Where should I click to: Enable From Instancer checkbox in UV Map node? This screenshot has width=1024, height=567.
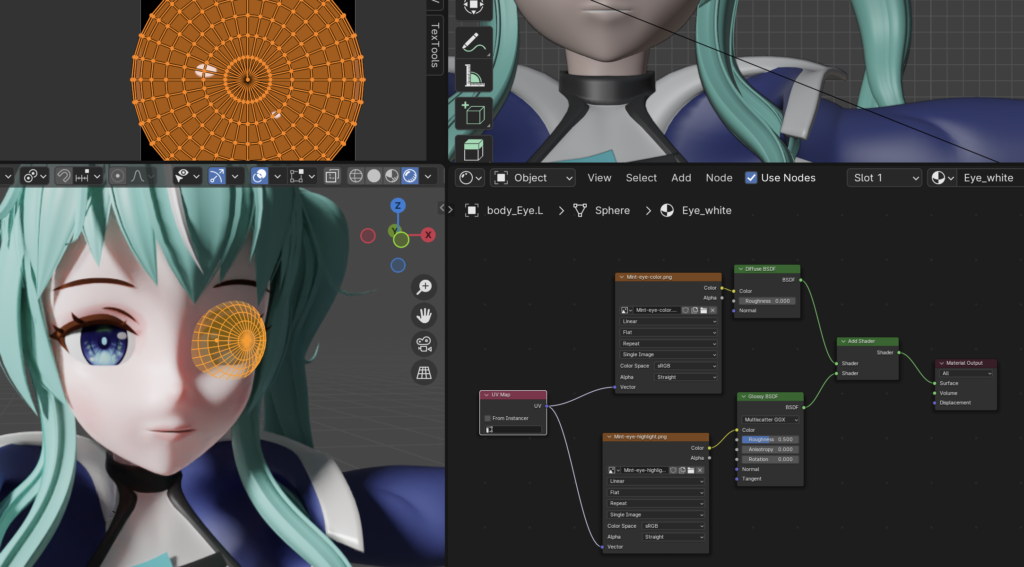click(488, 418)
